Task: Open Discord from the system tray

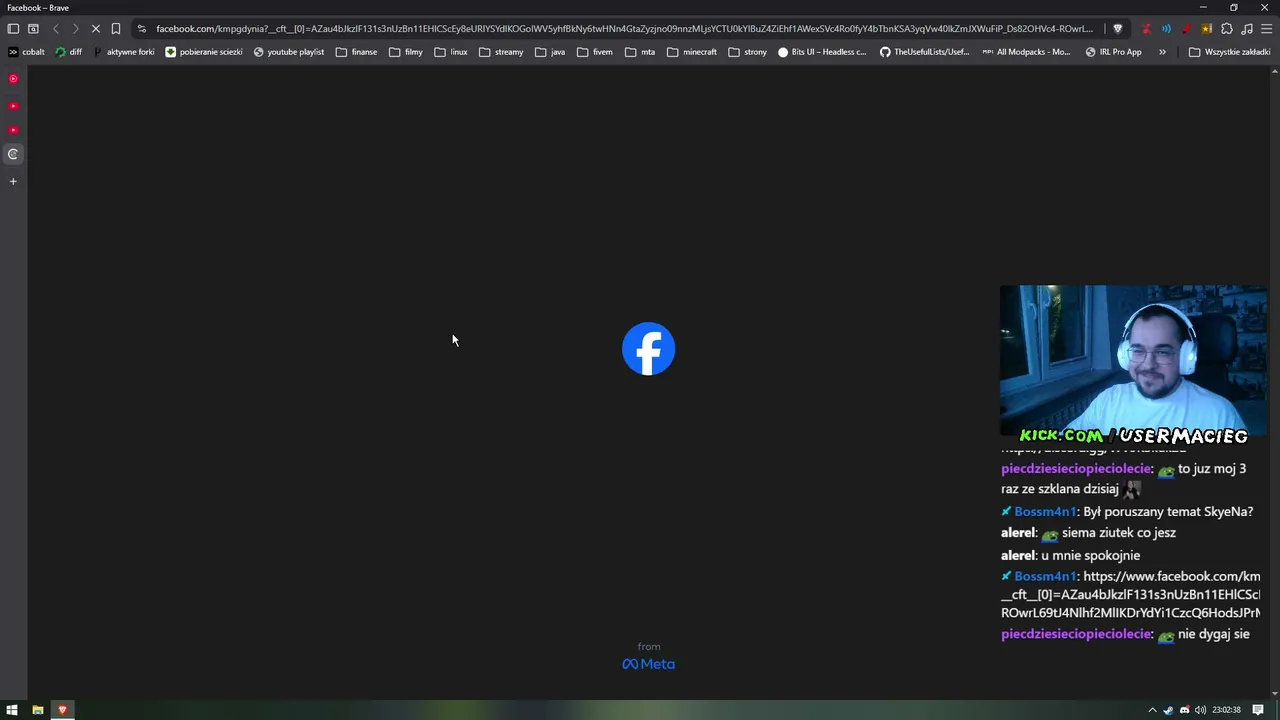Action: click(1185, 710)
